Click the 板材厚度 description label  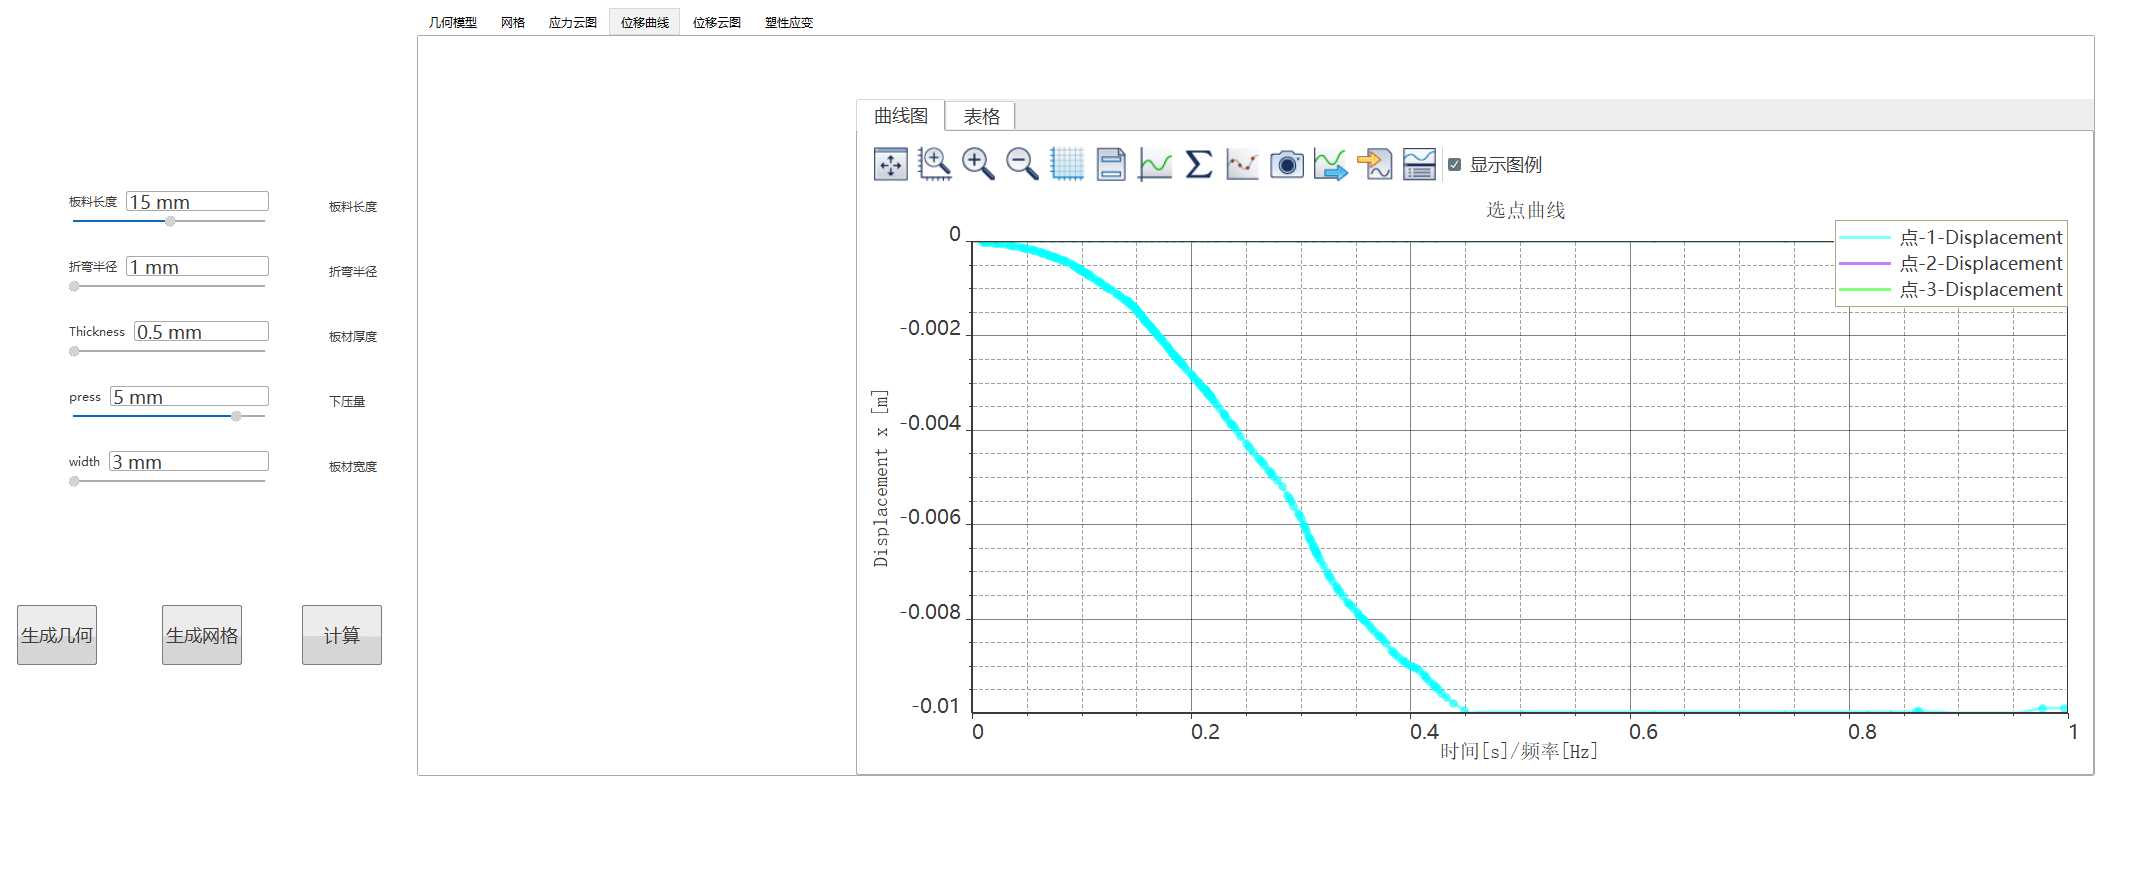353,336
